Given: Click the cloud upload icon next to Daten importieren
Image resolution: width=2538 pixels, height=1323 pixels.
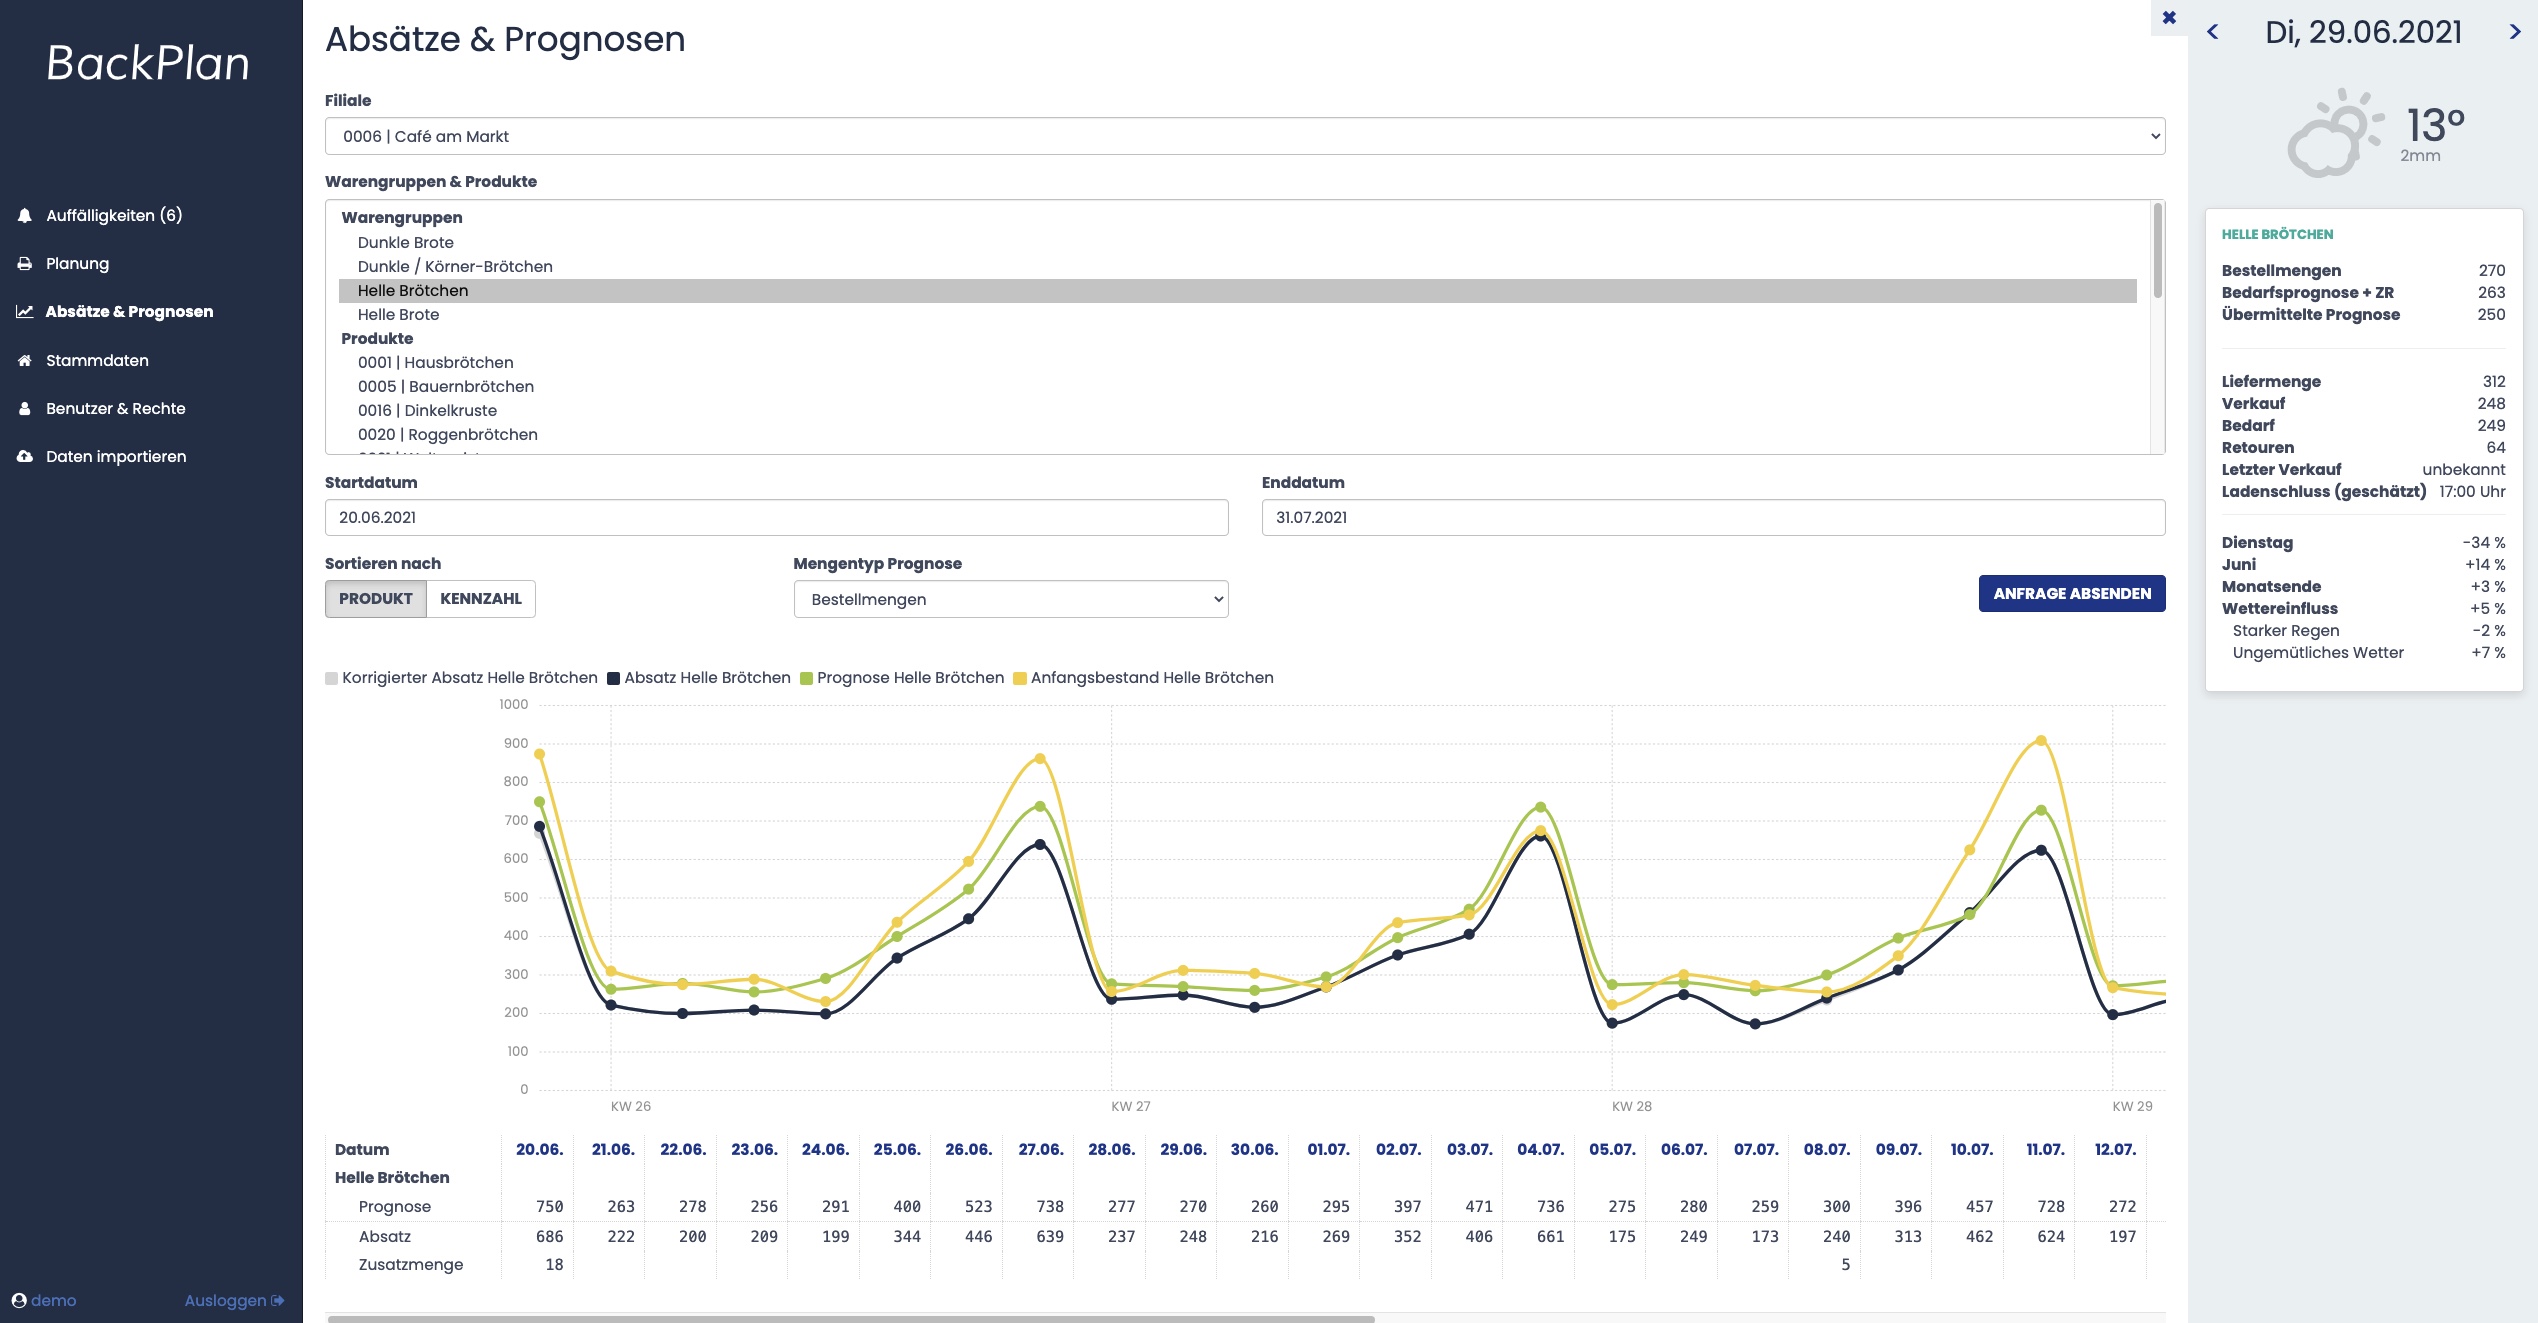Looking at the screenshot, I should pyautogui.click(x=25, y=456).
